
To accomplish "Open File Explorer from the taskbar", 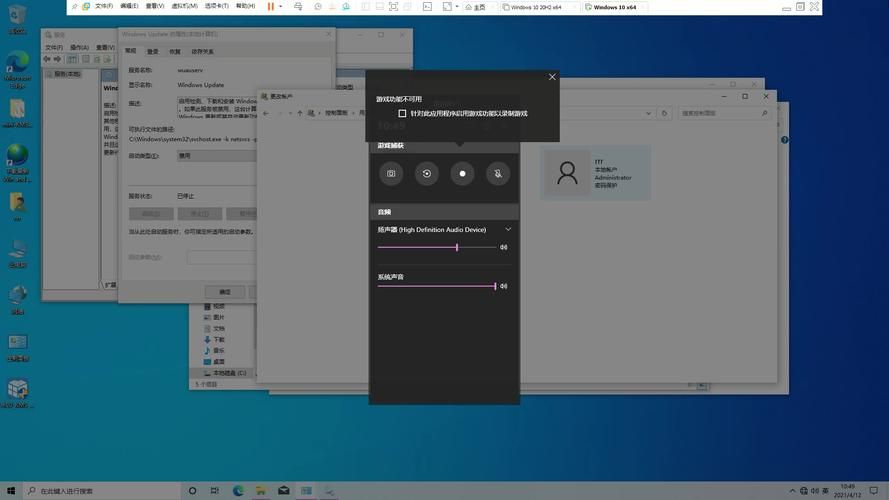I will pyautogui.click(x=261, y=491).
